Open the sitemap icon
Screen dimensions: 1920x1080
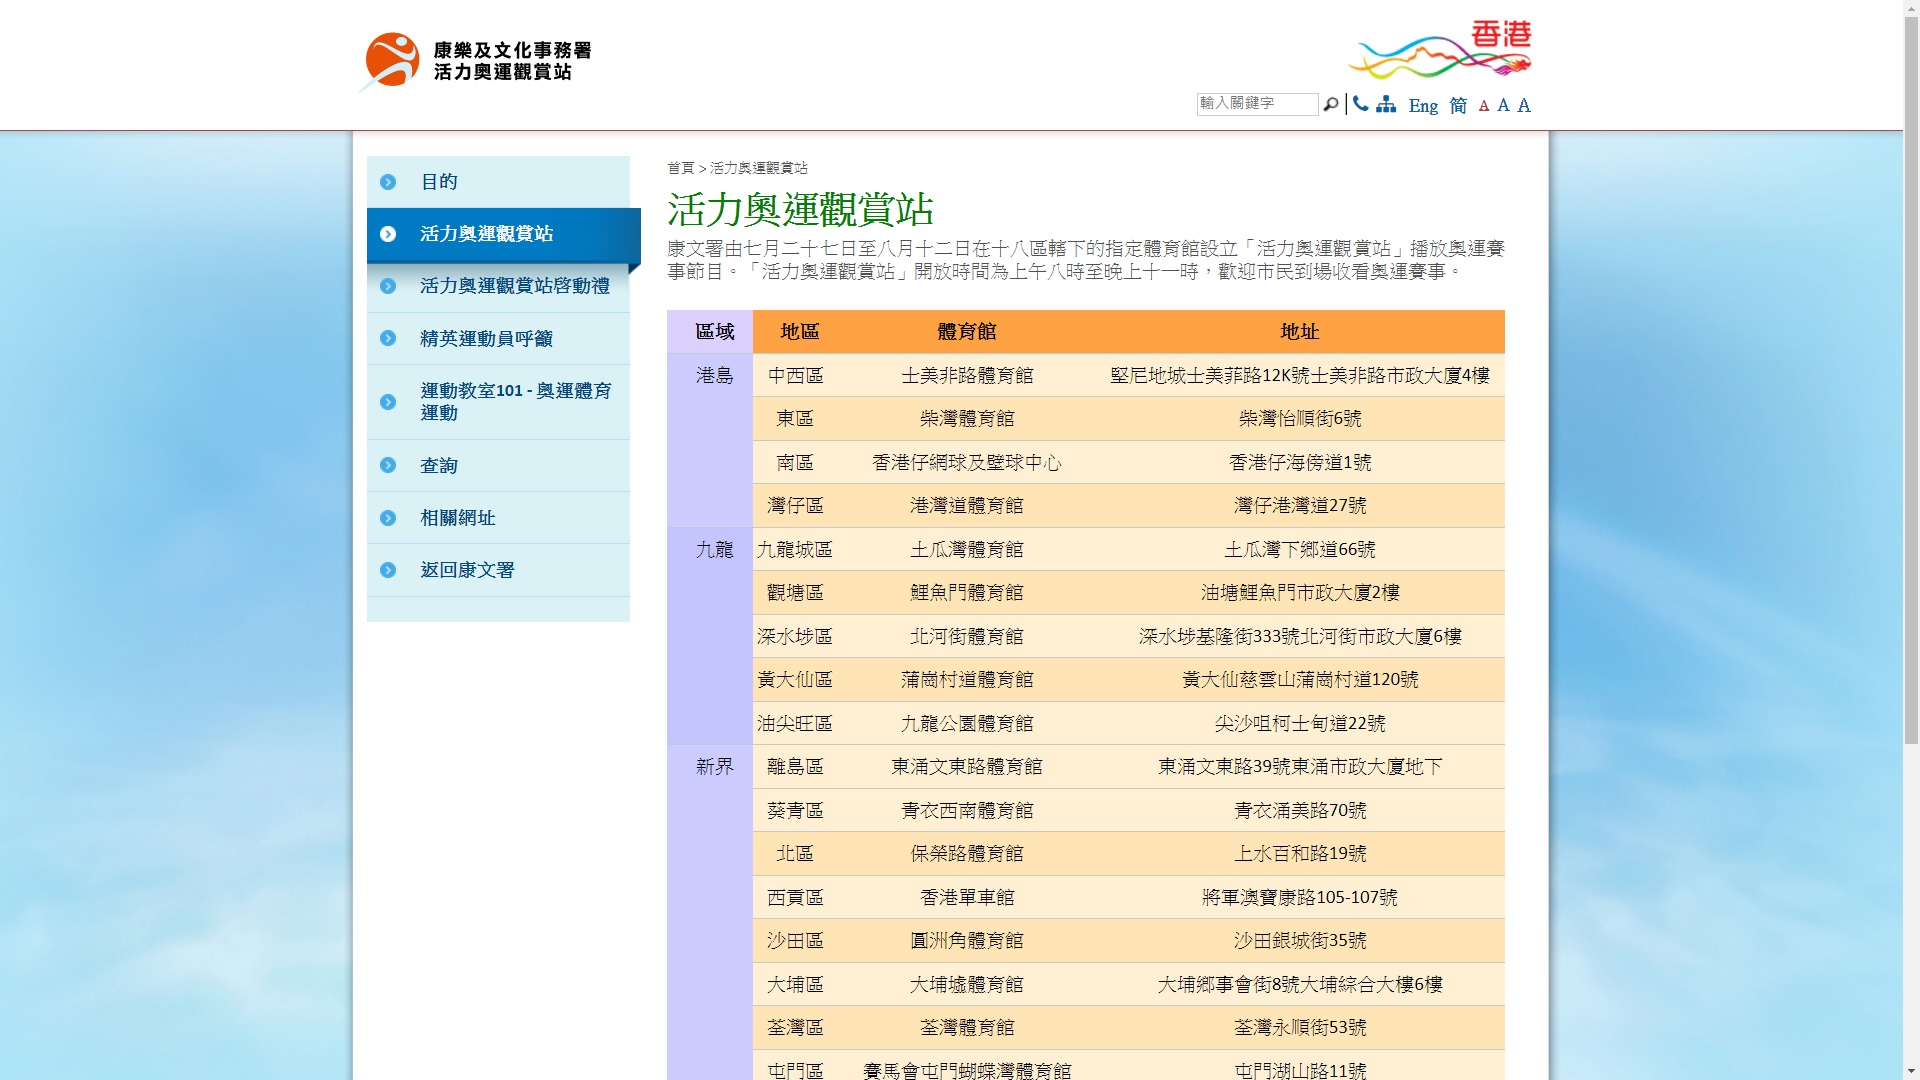pos(1386,104)
